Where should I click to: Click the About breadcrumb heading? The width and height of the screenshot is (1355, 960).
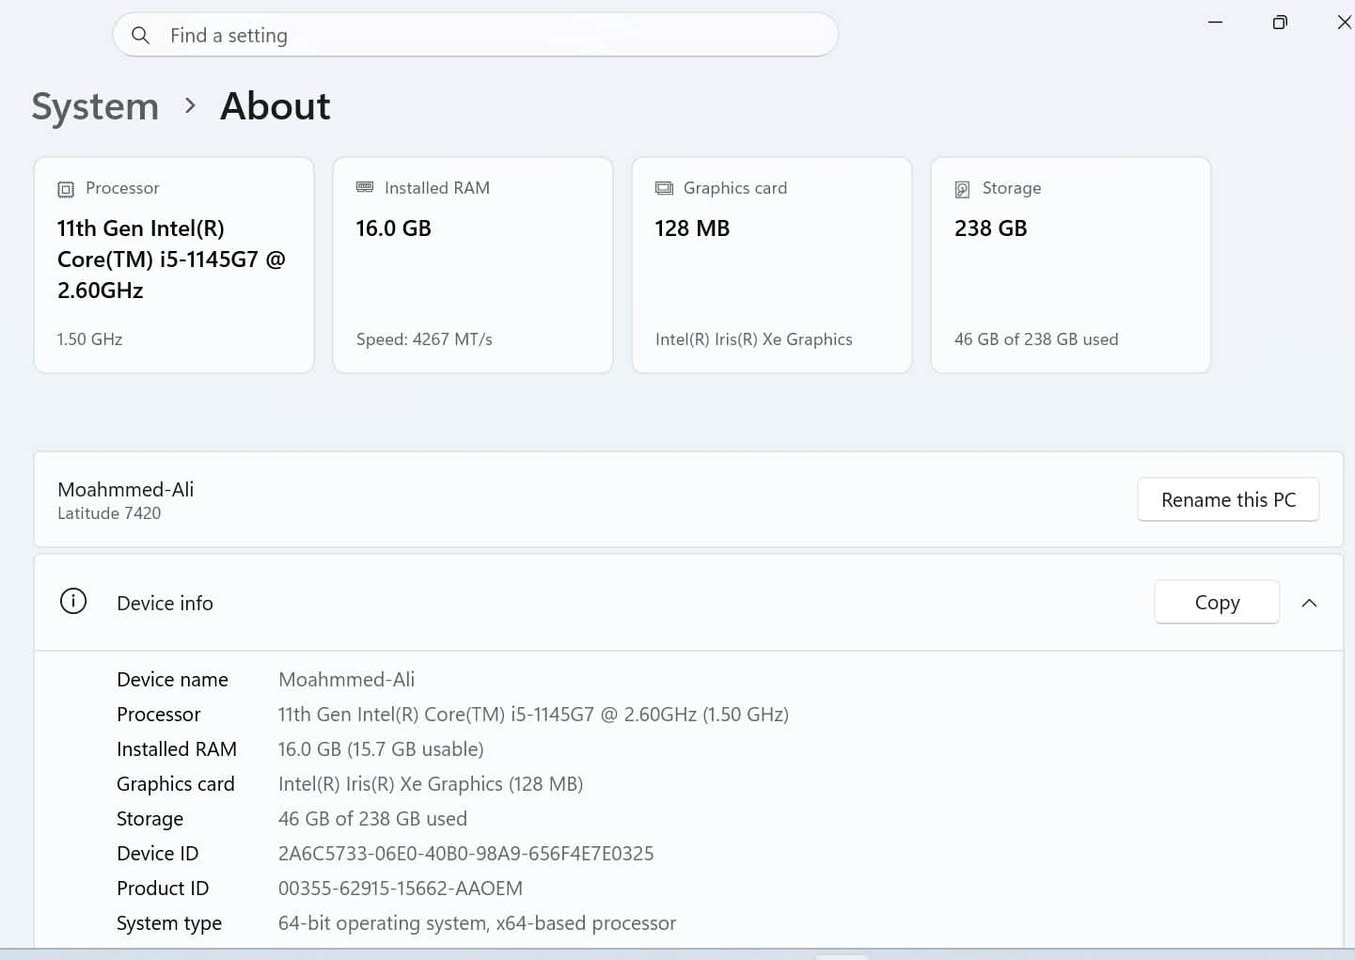pyautogui.click(x=275, y=106)
